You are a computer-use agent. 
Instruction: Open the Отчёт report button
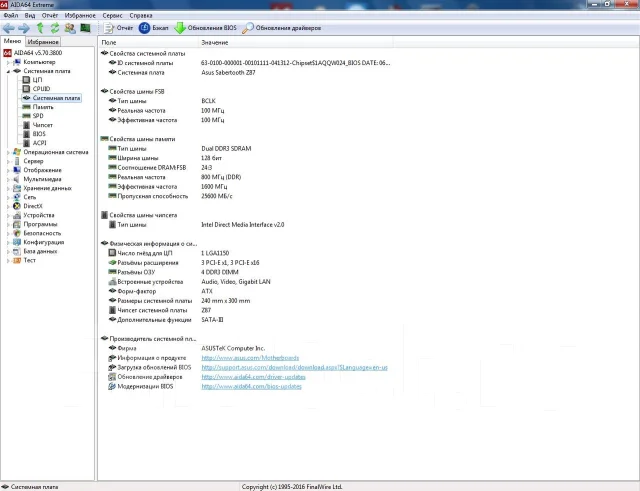(x=118, y=28)
